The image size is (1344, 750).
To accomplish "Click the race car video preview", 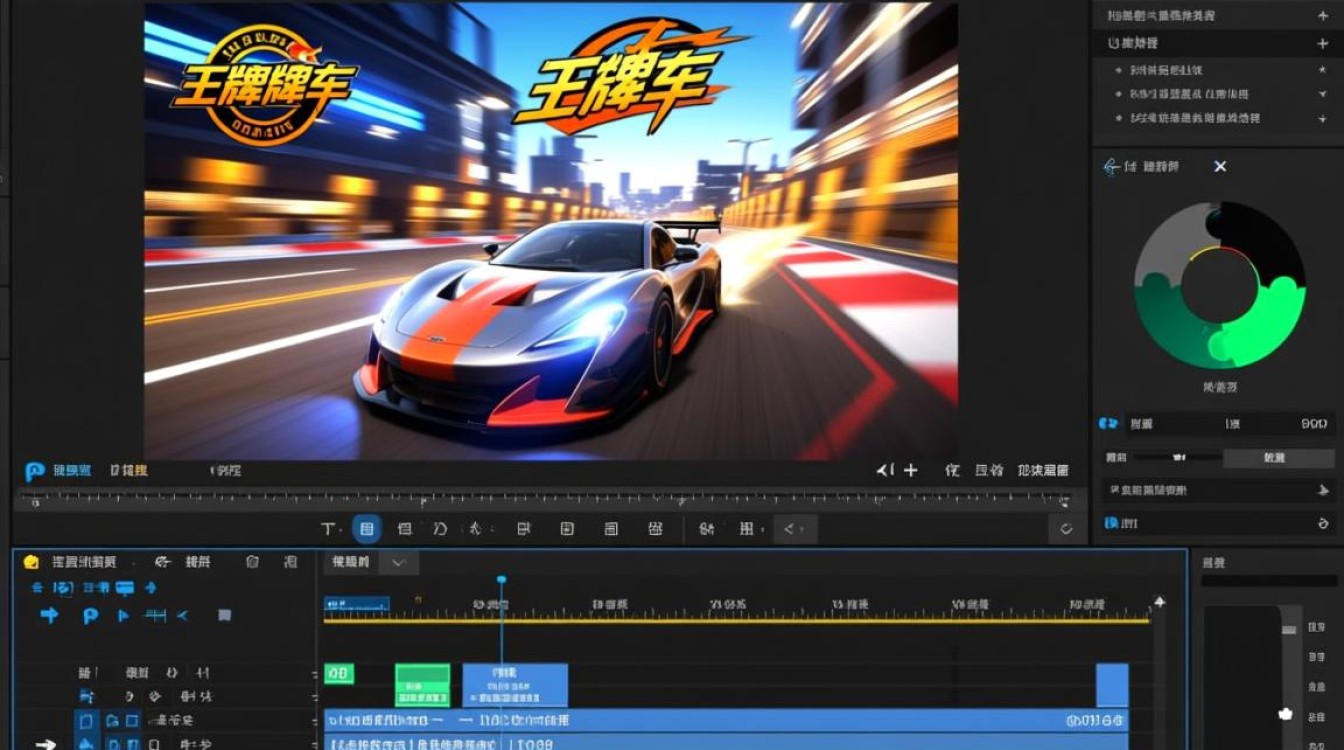I will tap(551, 231).
